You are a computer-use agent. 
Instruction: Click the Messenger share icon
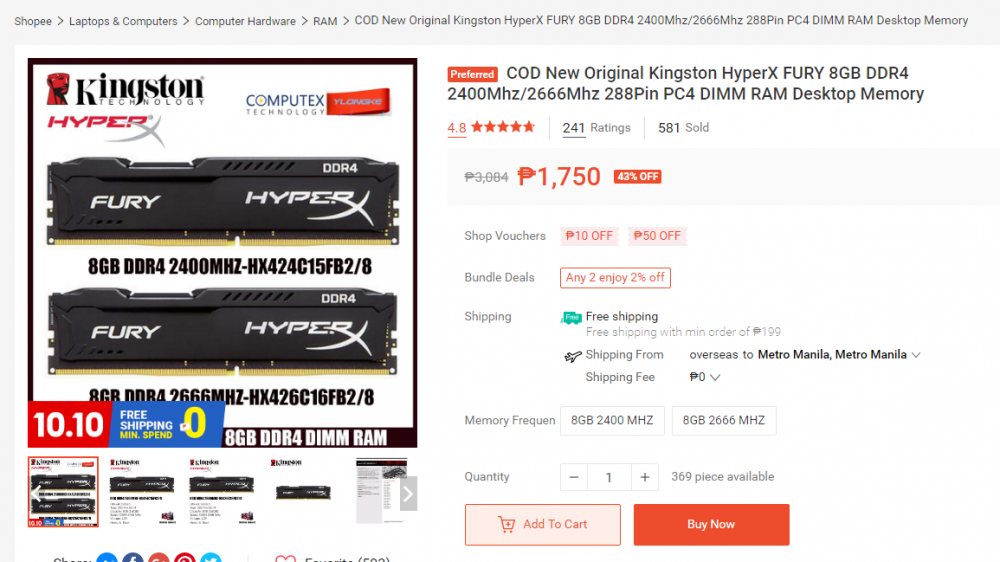click(x=107, y=558)
